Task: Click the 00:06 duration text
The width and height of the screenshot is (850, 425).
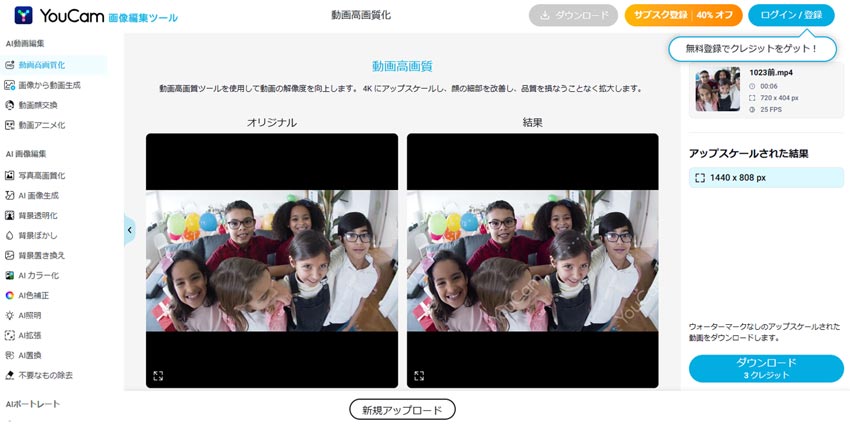Action: [768, 86]
